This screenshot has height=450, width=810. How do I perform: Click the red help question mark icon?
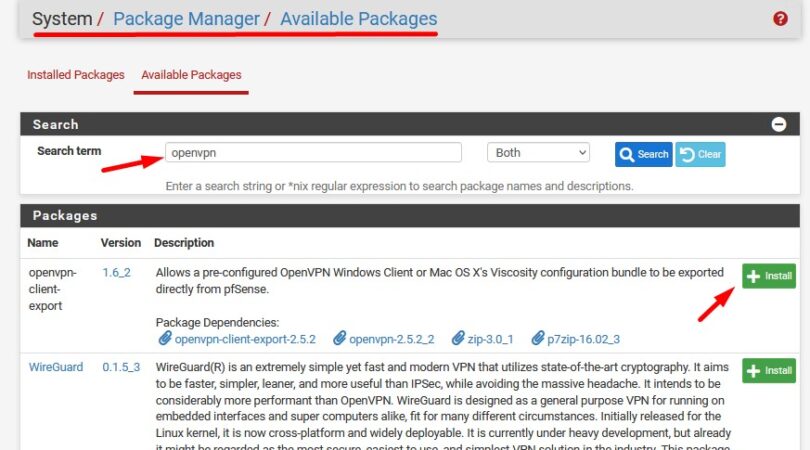(780, 19)
